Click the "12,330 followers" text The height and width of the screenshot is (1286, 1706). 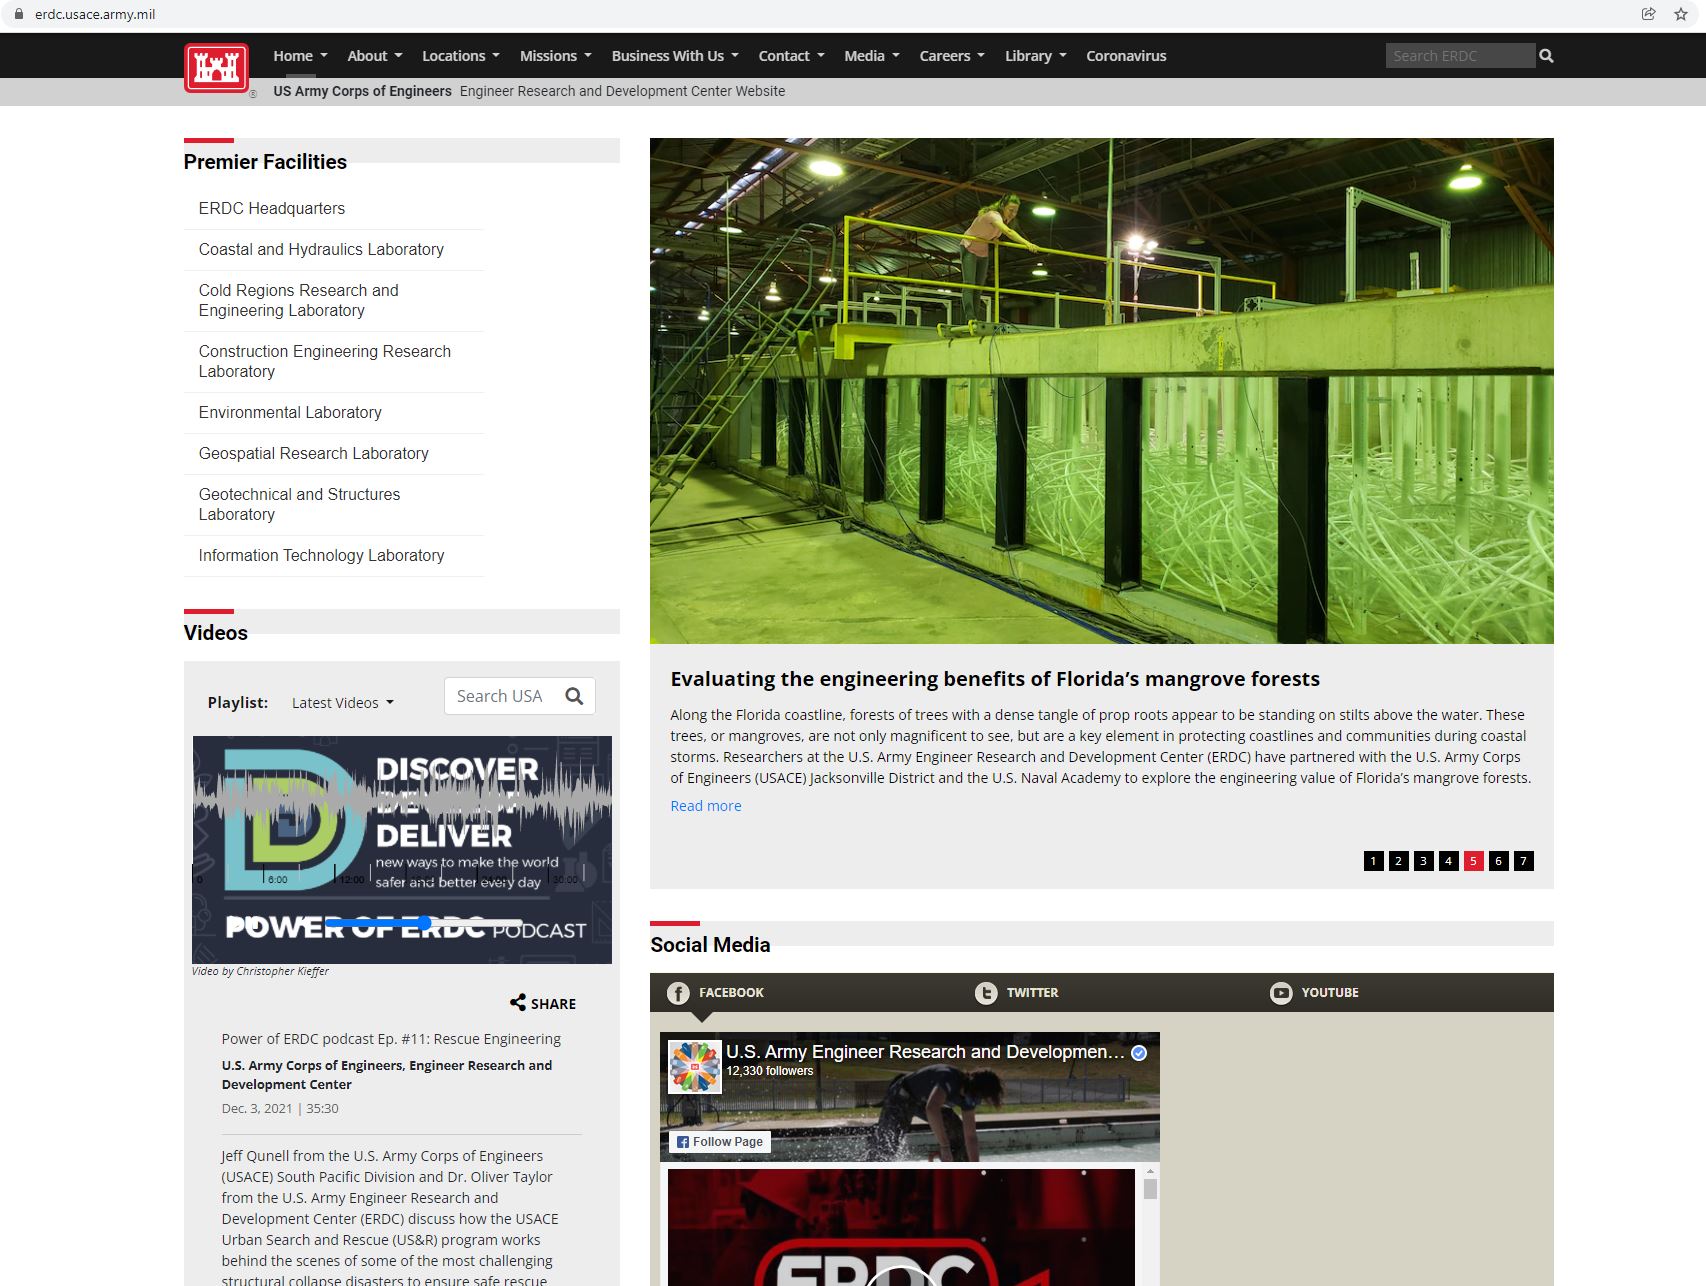pos(770,1071)
